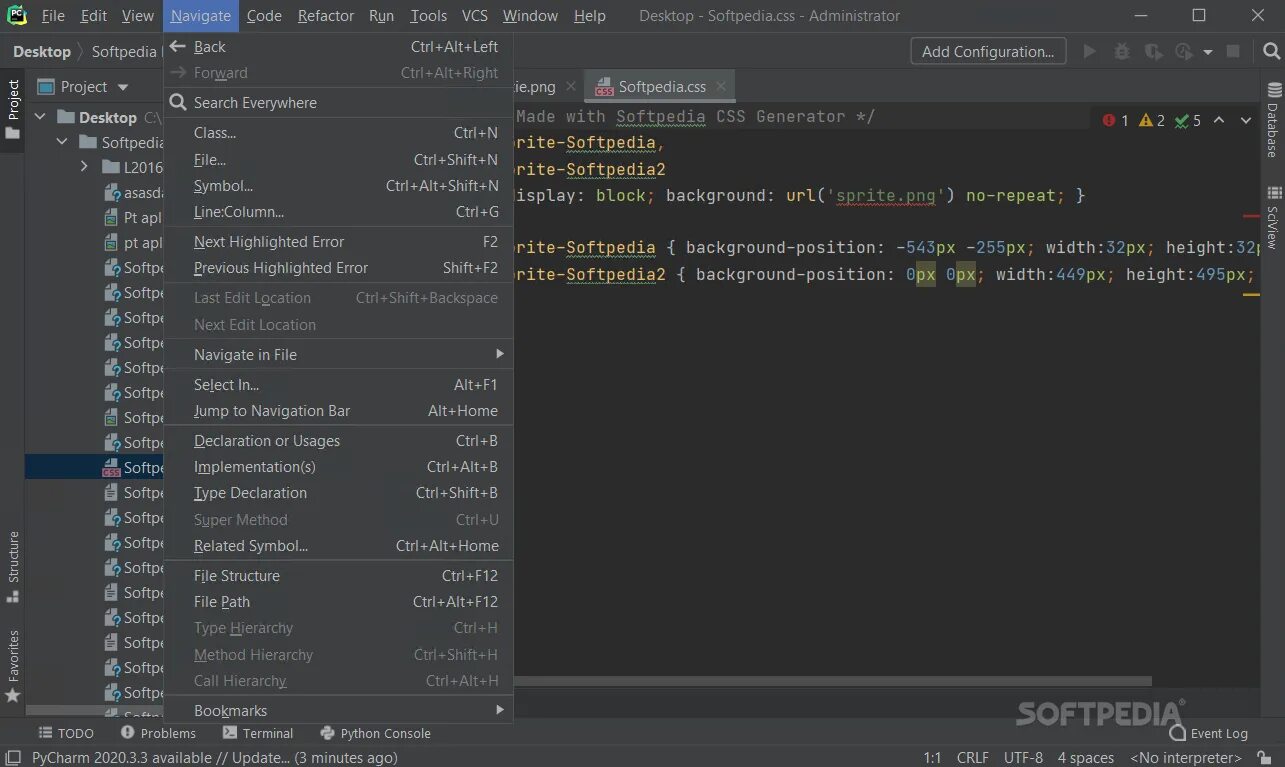Click the caret position 1:1 indicator
The height and width of the screenshot is (767, 1285).
pos(932,758)
